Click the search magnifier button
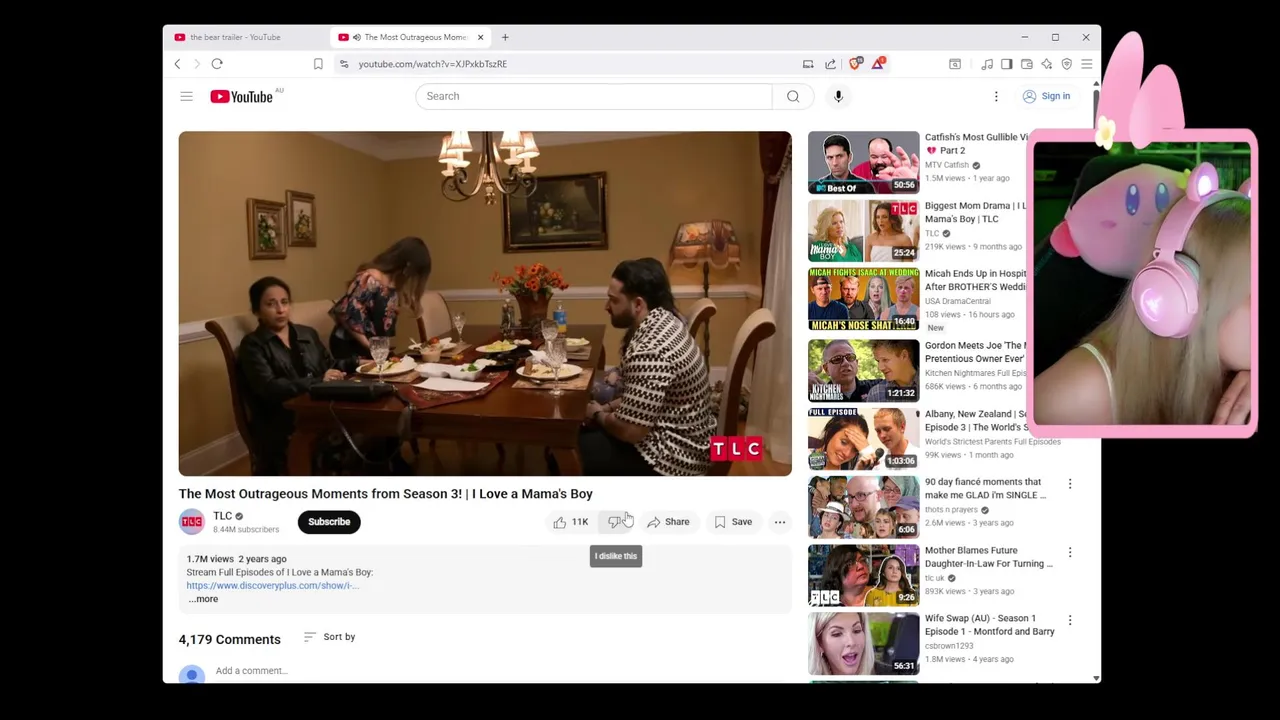 point(793,96)
